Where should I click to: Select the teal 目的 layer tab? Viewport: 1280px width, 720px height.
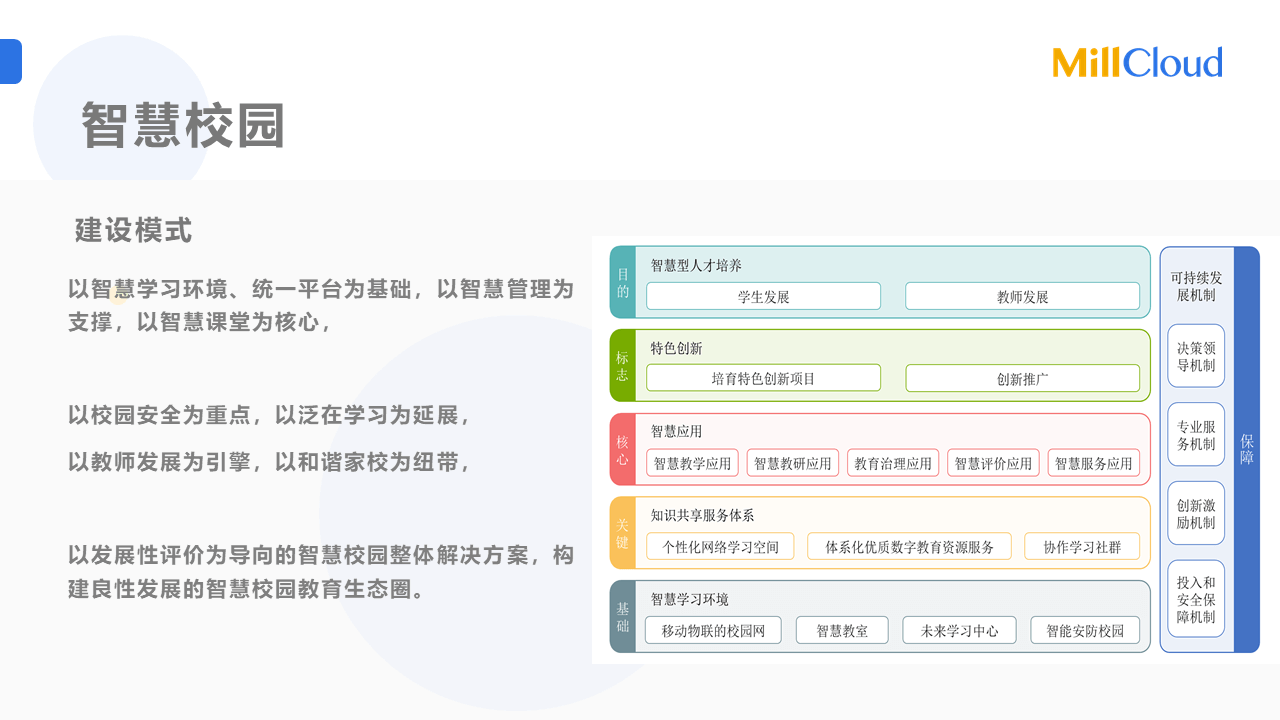click(x=623, y=282)
